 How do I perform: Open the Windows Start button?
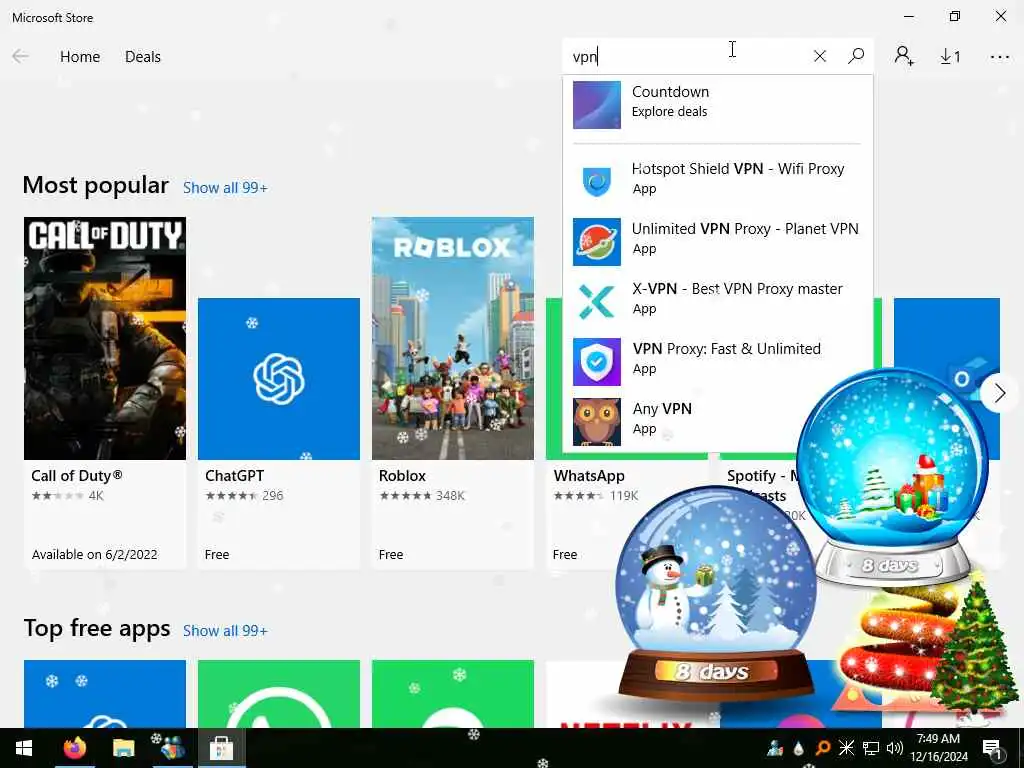click(x=24, y=748)
